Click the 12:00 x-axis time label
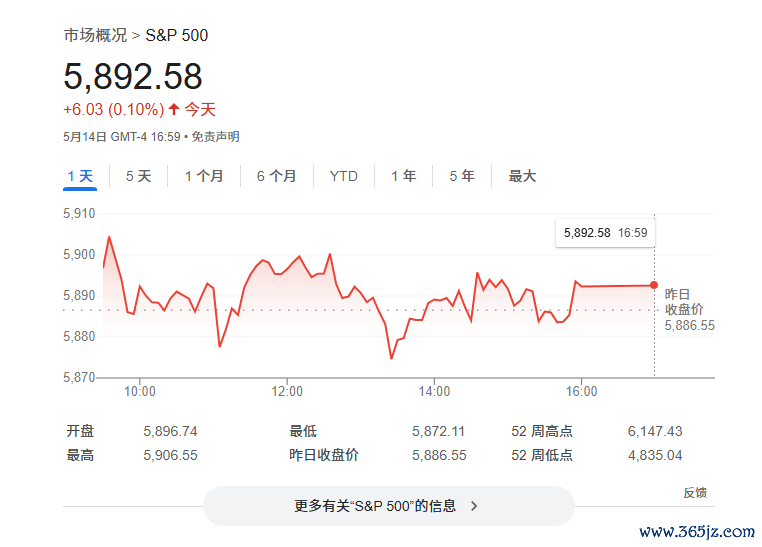 [x=287, y=392]
